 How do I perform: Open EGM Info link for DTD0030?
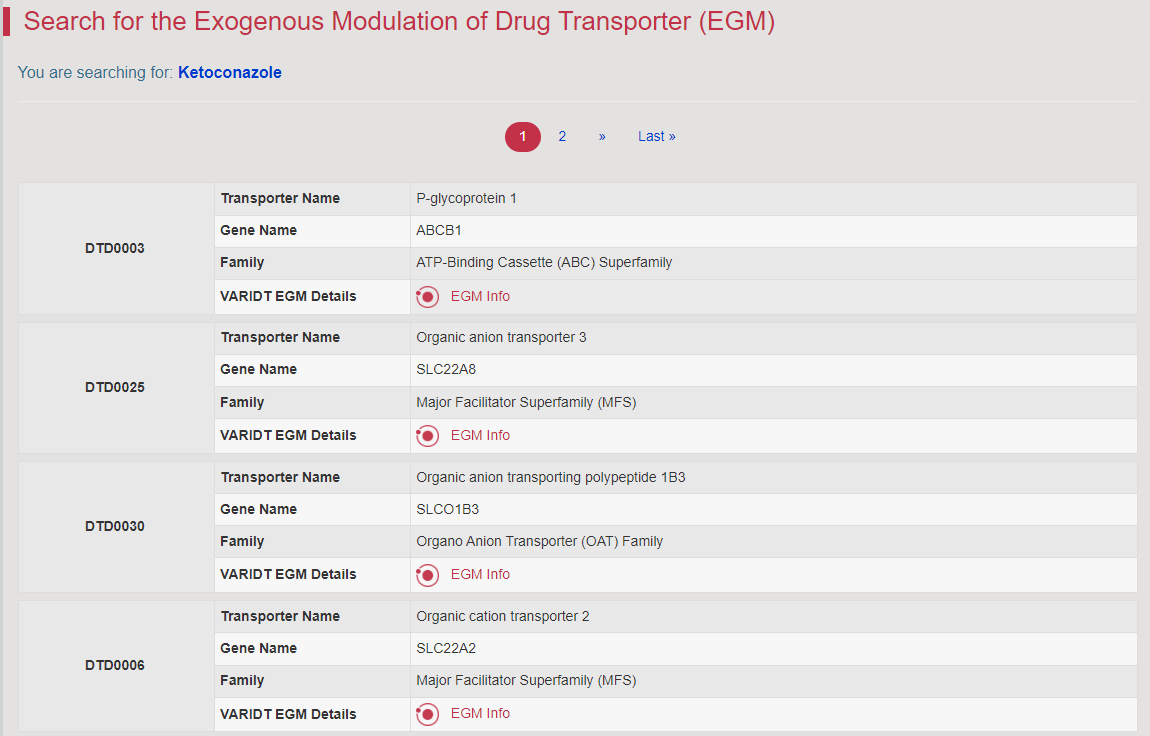(x=480, y=574)
